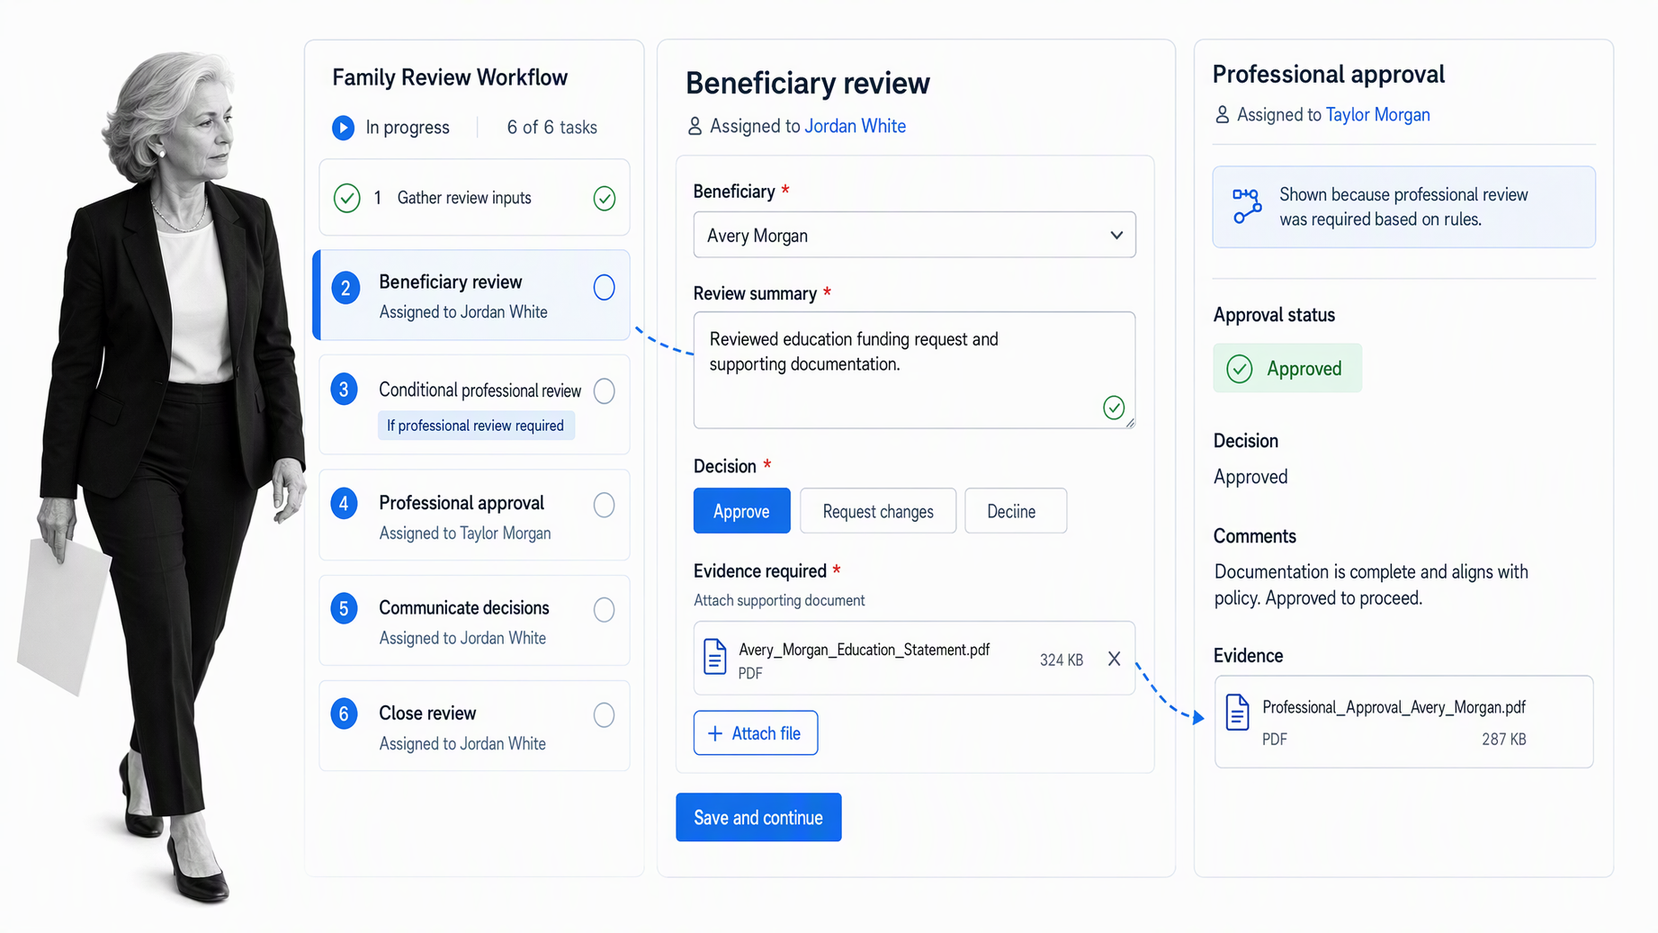Choose the Approve decision button
This screenshot has width=1658, height=933.
click(742, 511)
